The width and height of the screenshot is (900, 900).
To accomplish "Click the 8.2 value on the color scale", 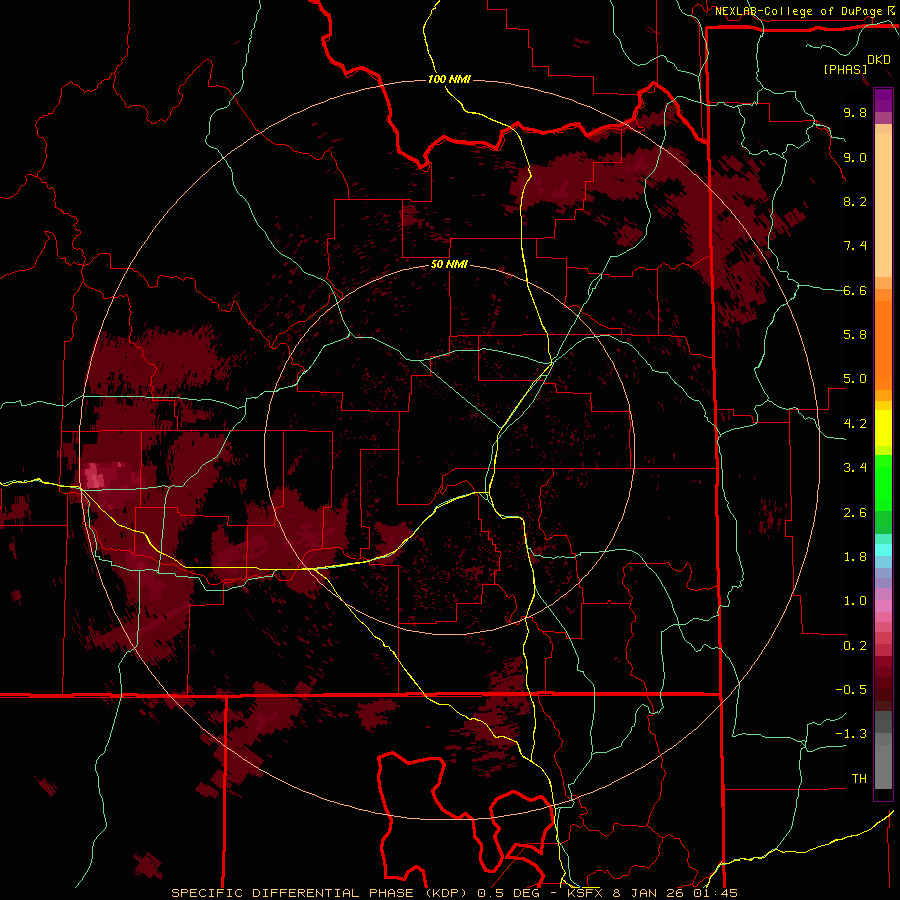I will (855, 201).
